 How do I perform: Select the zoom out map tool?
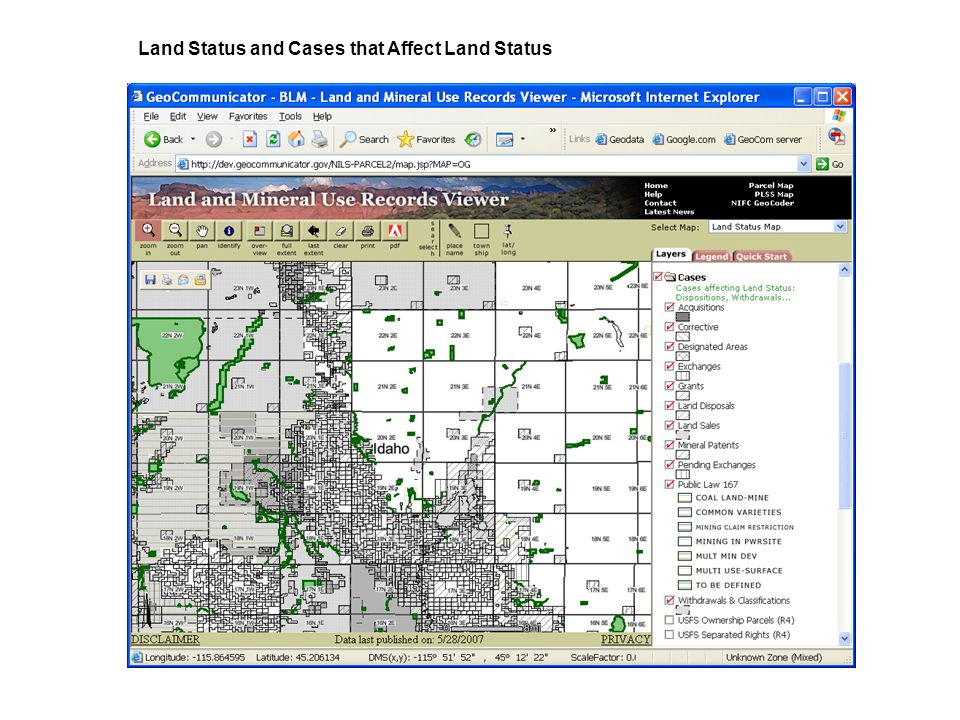click(x=175, y=231)
